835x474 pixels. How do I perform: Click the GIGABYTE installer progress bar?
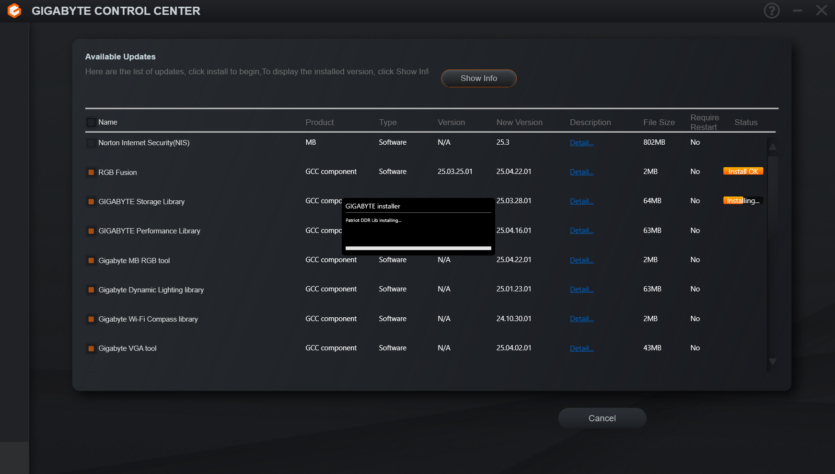click(x=418, y=248)
